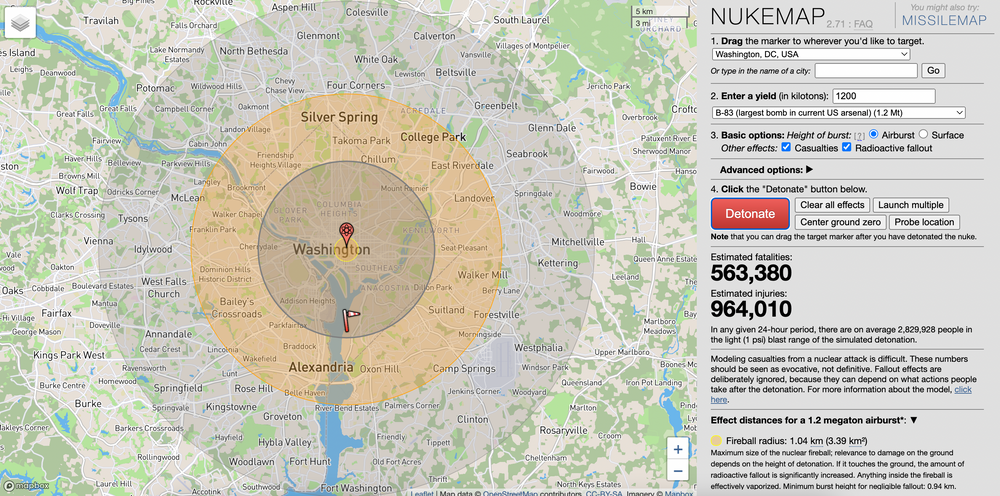
Task: Toggle the Radioactive fallout checkbox
Action: pos(846,147)
